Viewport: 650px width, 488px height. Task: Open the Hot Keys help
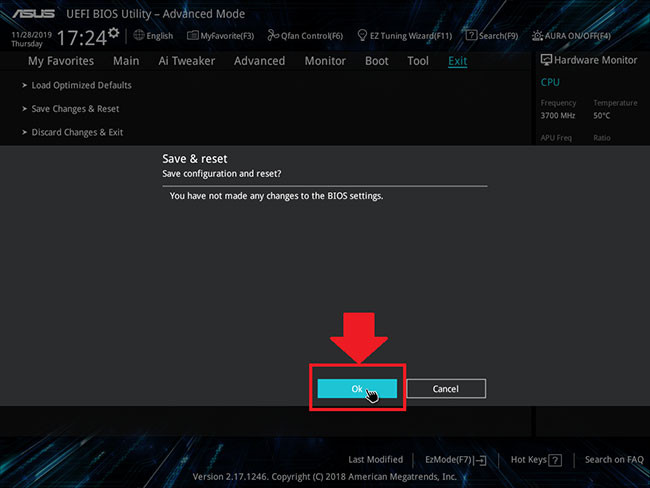click(x=536, y=459)
